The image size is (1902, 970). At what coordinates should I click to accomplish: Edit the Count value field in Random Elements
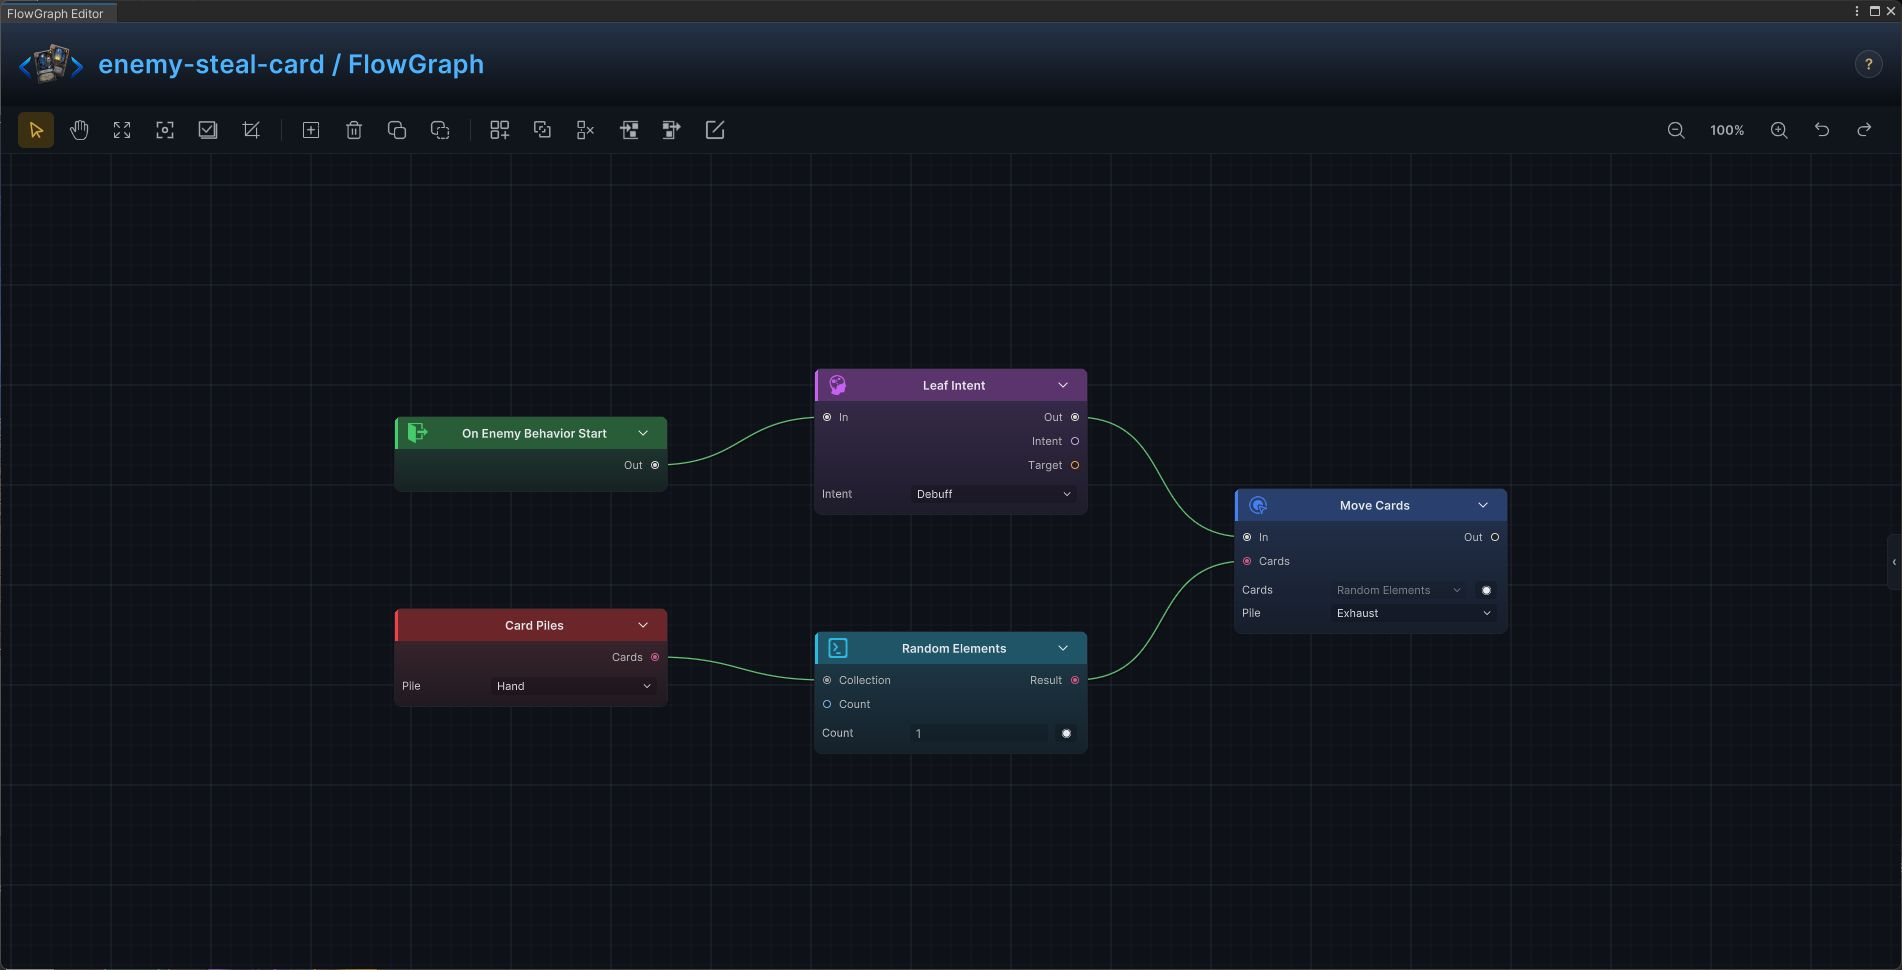(x=979, y=733)
